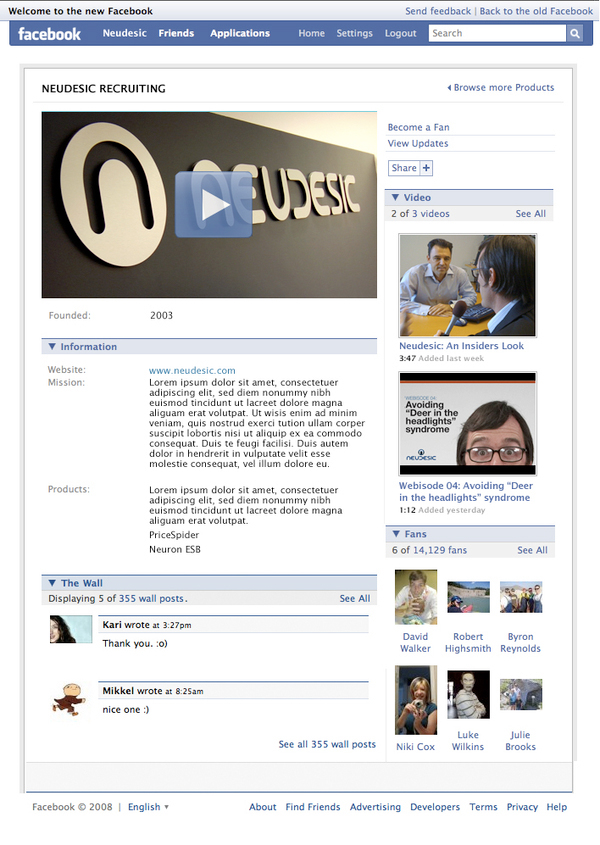Open Mikkel's cartoon avatar
The height and width of the screenshot is (845, 600).
(x=69, y=698)
